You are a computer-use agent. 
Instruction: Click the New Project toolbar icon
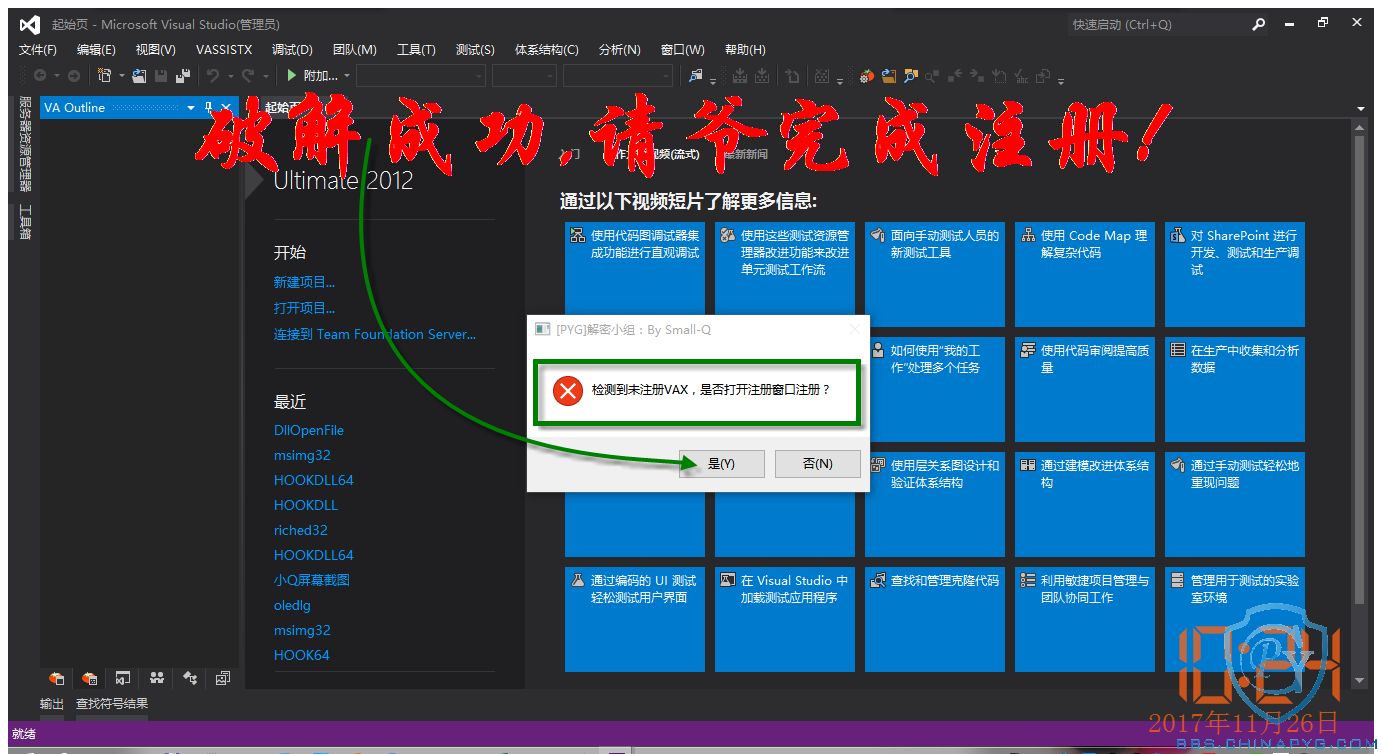(x=104, y=75)
